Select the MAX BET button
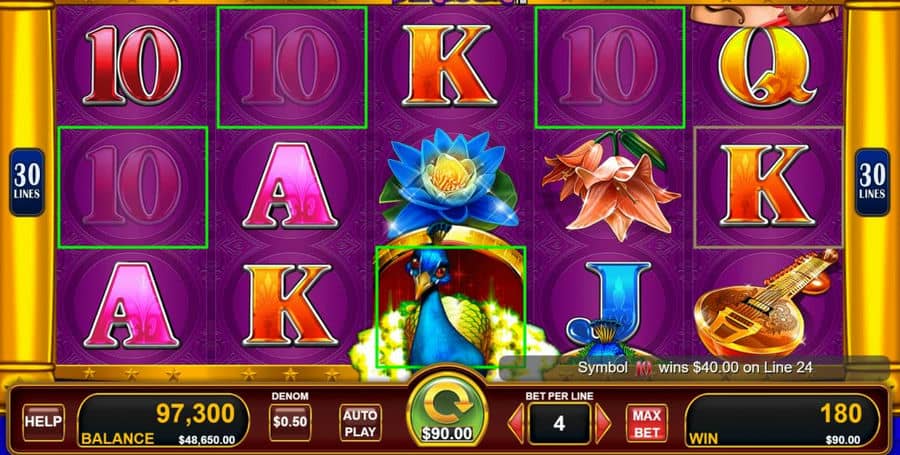 click(x=646, y=423)
